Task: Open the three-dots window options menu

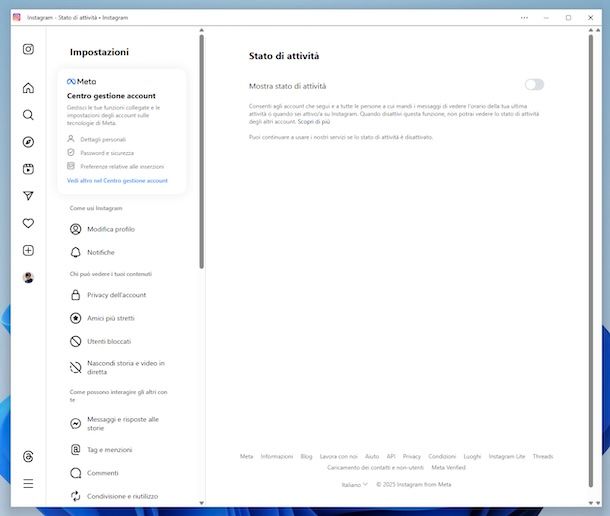Action: point(524,18)
